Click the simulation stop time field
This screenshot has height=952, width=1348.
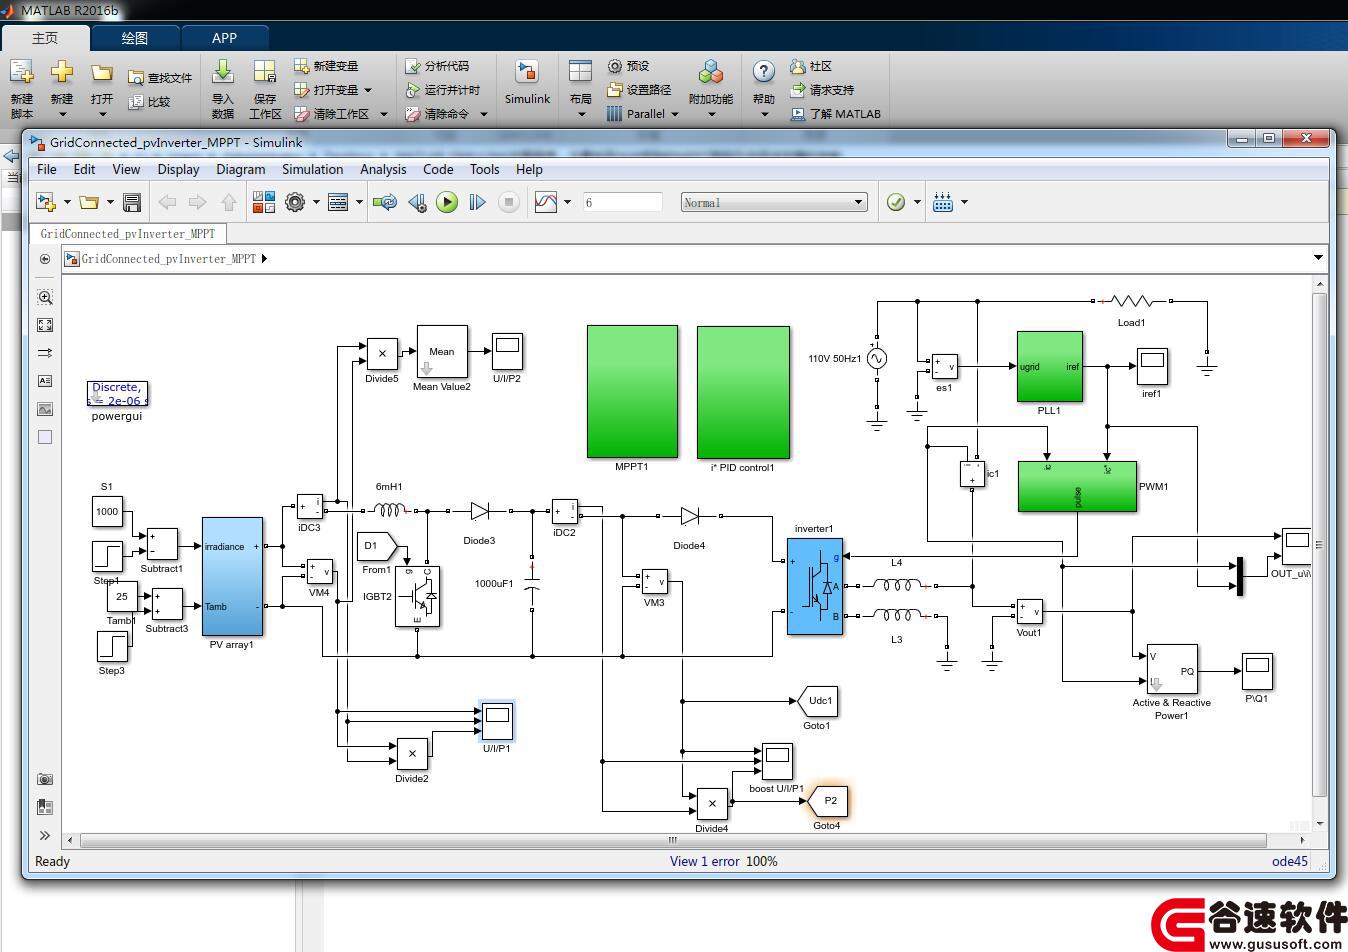coord(622,202)
